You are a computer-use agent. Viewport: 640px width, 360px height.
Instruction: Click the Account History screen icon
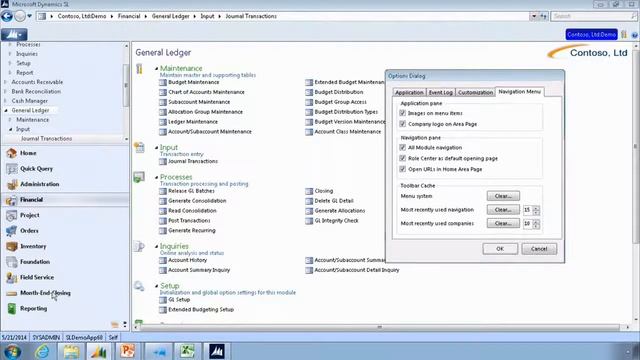tap(163, 260)
